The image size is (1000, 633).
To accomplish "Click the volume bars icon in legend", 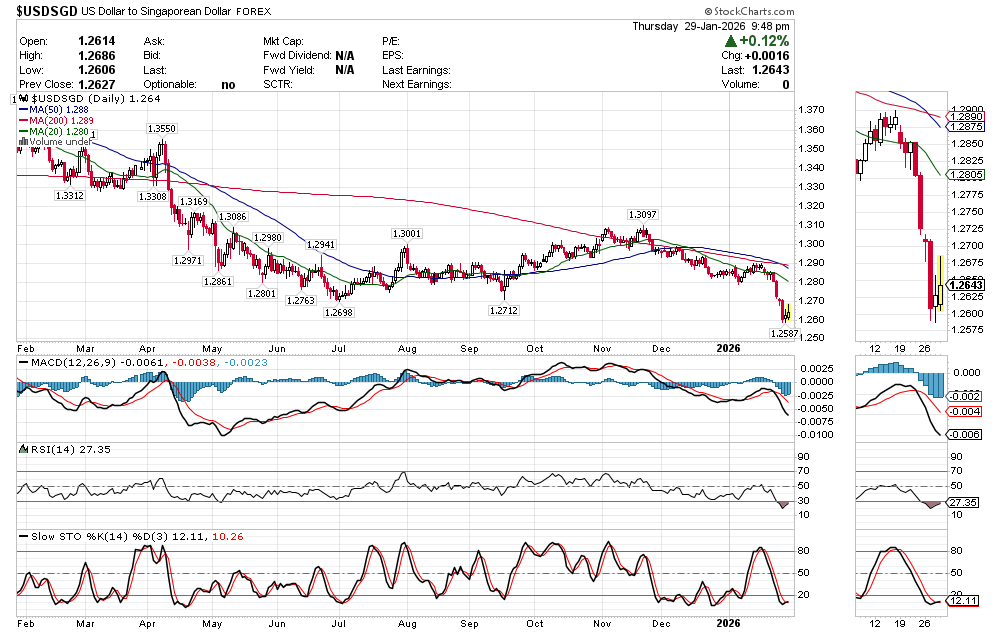I will 23,143.
